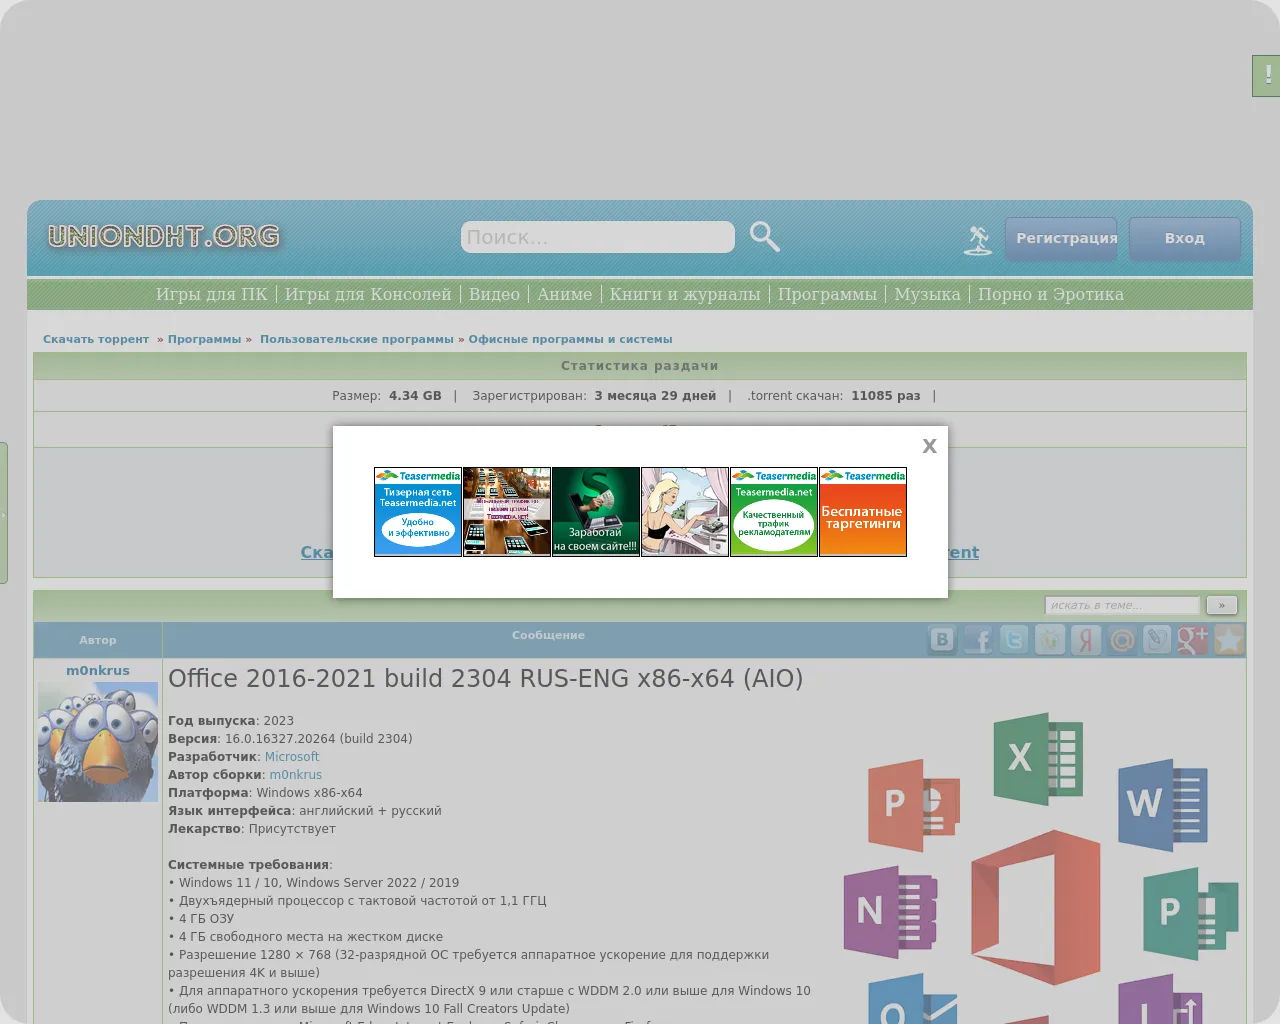
Task: Click the OneNote logo in the image
Action: click(x=890, y=912)
